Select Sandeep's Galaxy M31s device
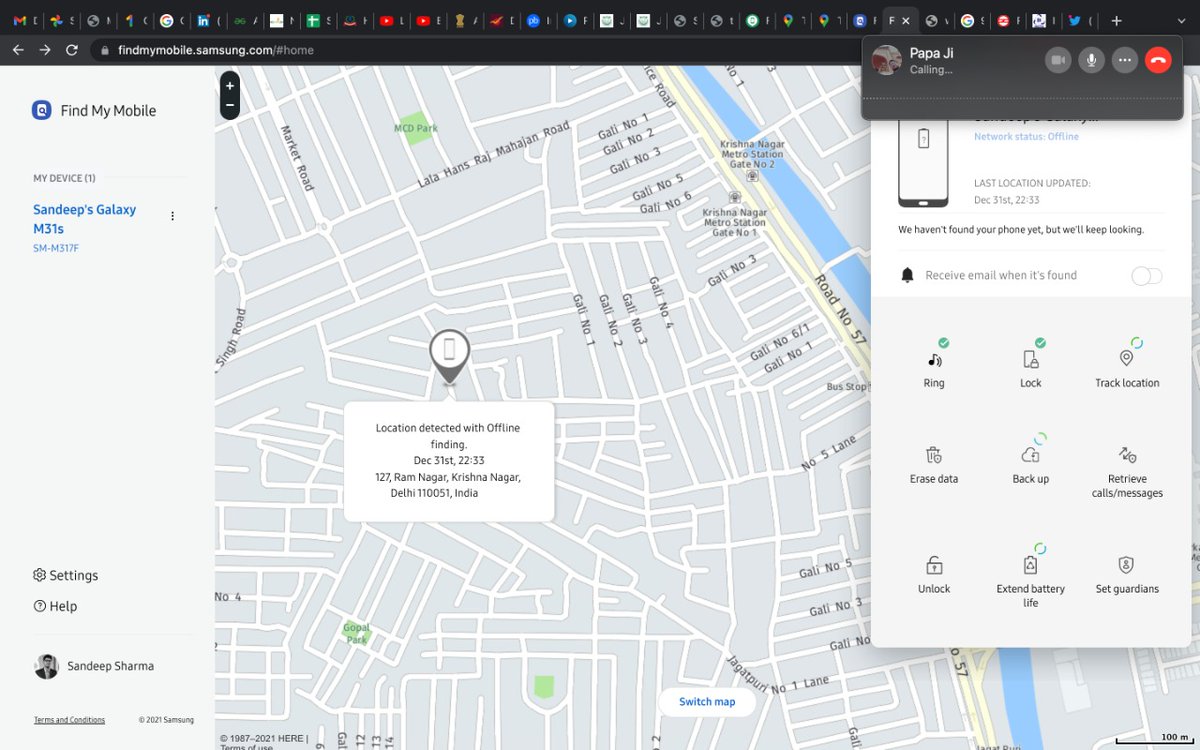 point(85,219)
